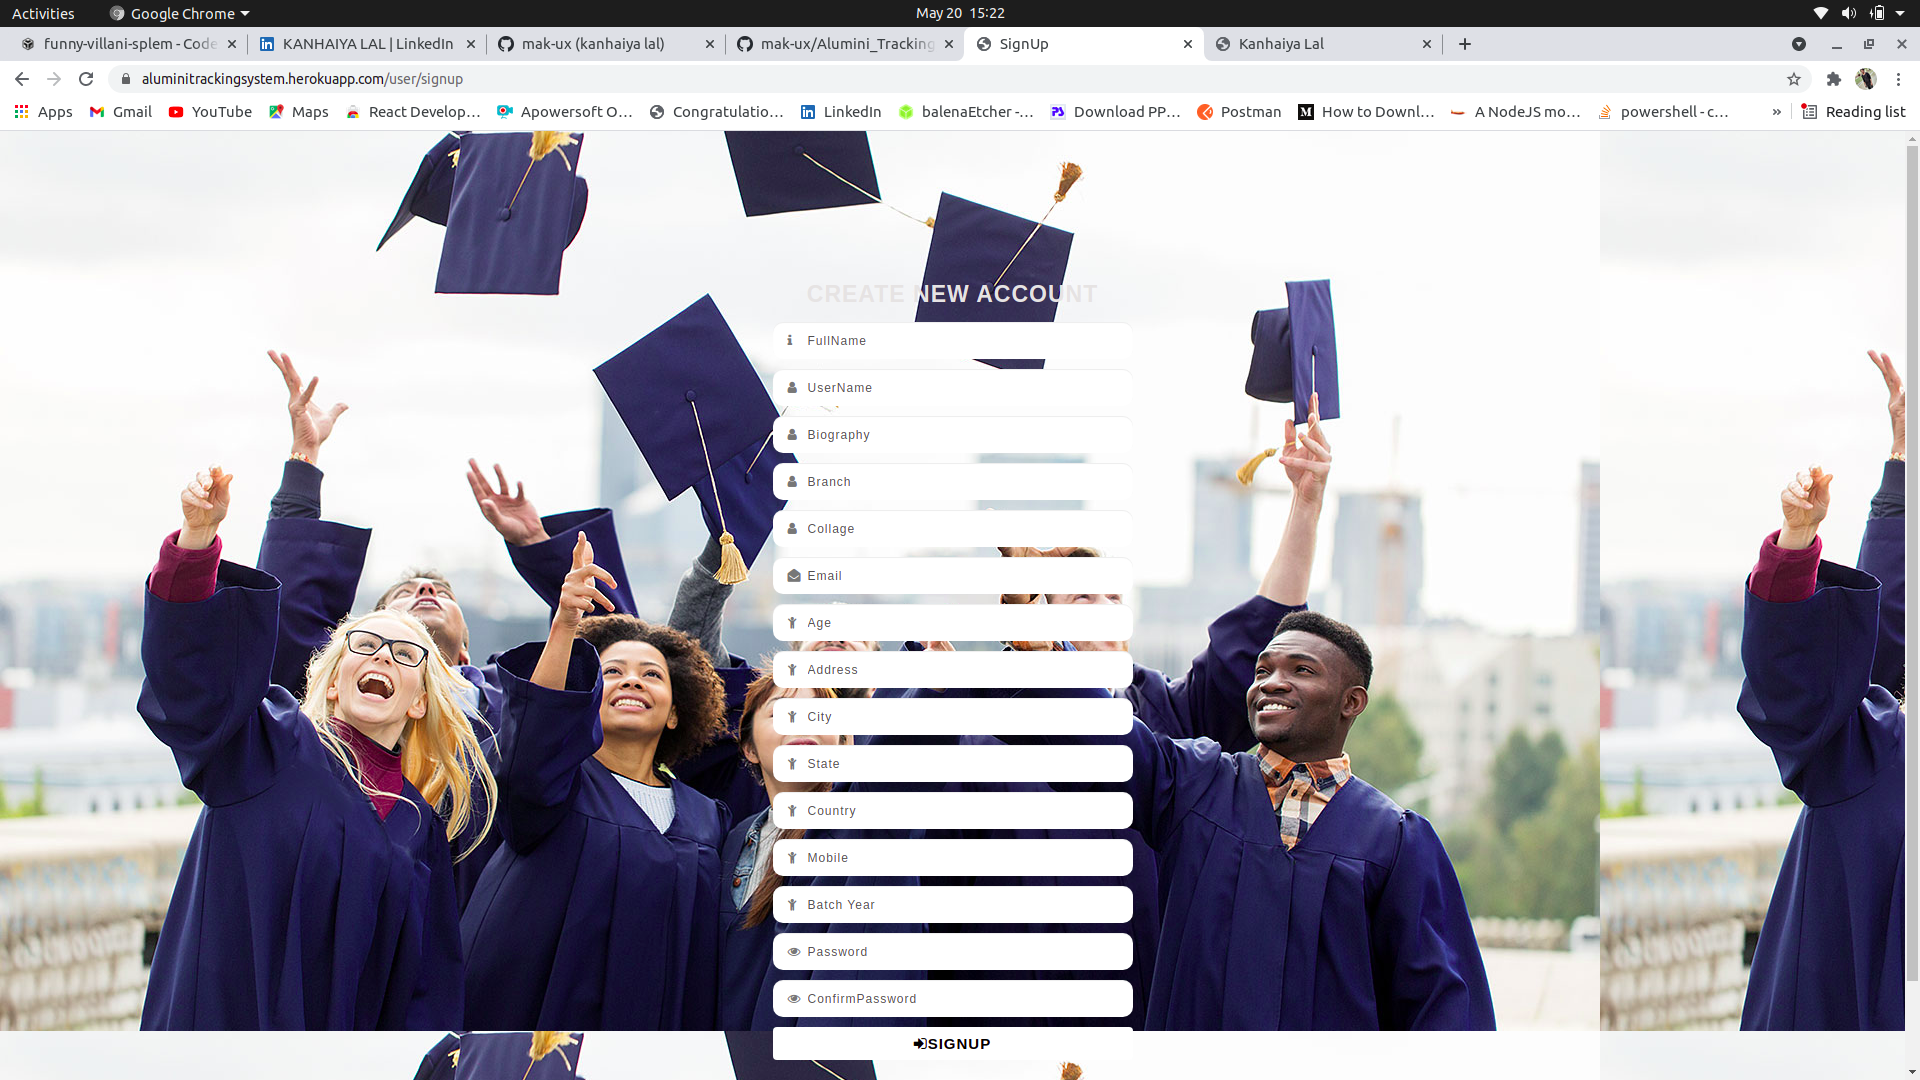Image resolution: width=1920 pixels, height=1080 pixels.
Task: Click the eye icon in the ConfirmPassword field
Action: click(x=793, y=999)
